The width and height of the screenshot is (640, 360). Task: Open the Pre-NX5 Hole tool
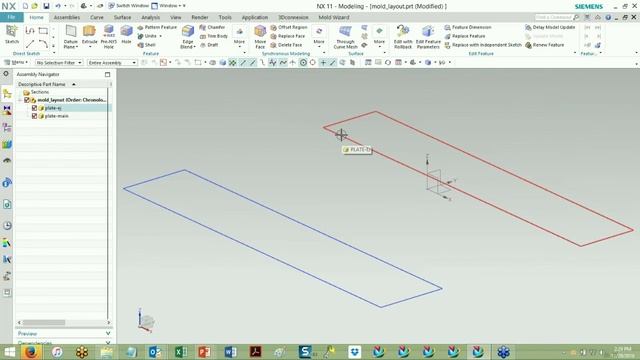(x=109, y=36)
